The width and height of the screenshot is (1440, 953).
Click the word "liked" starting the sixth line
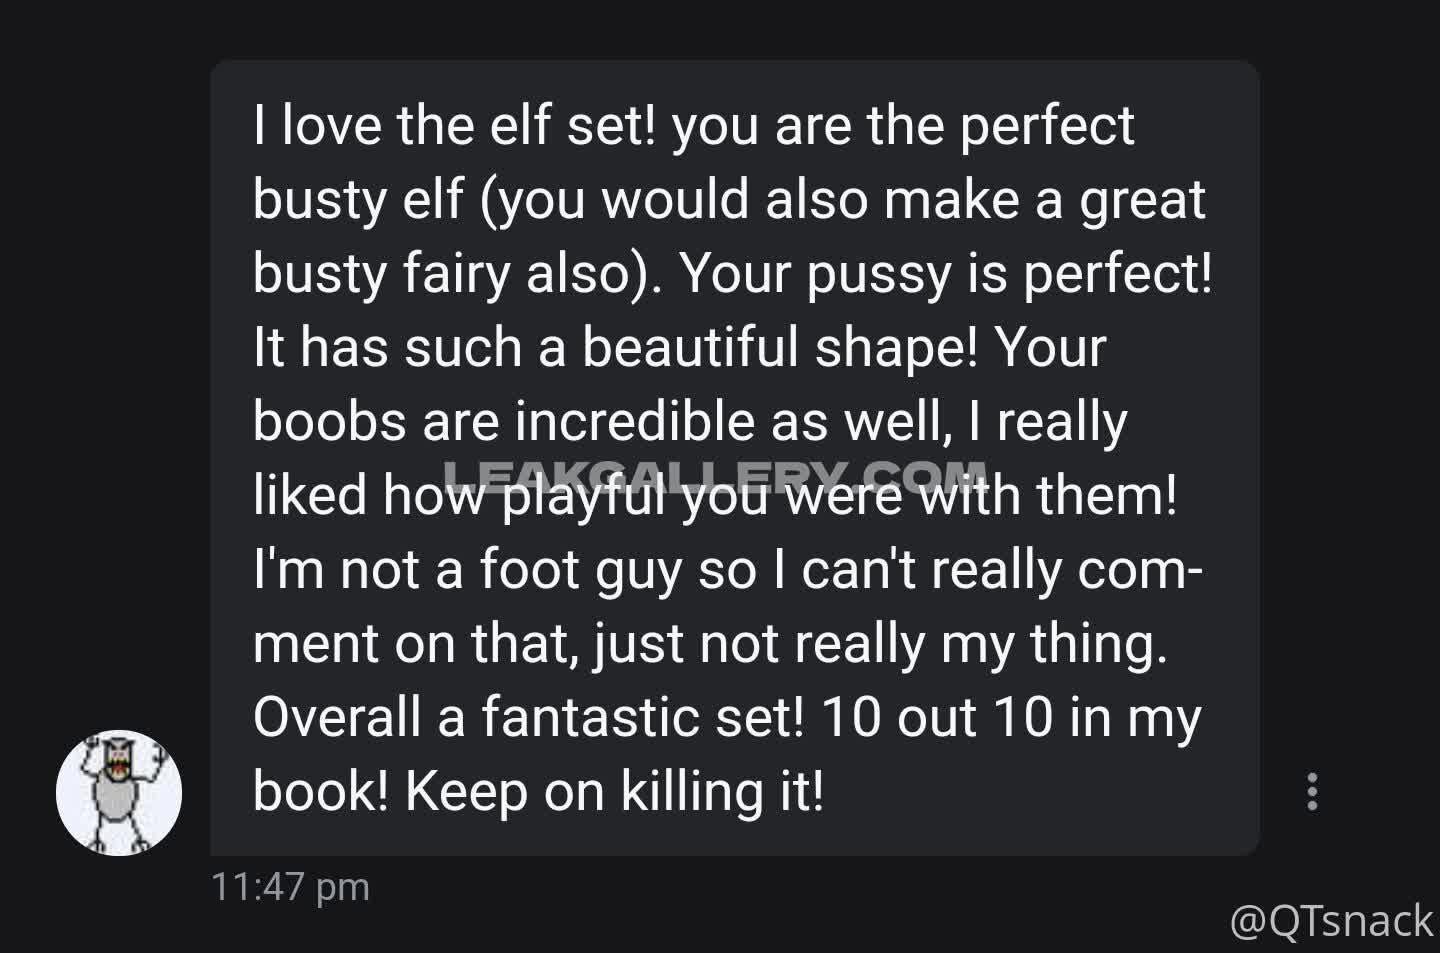(x=310, y=496)
